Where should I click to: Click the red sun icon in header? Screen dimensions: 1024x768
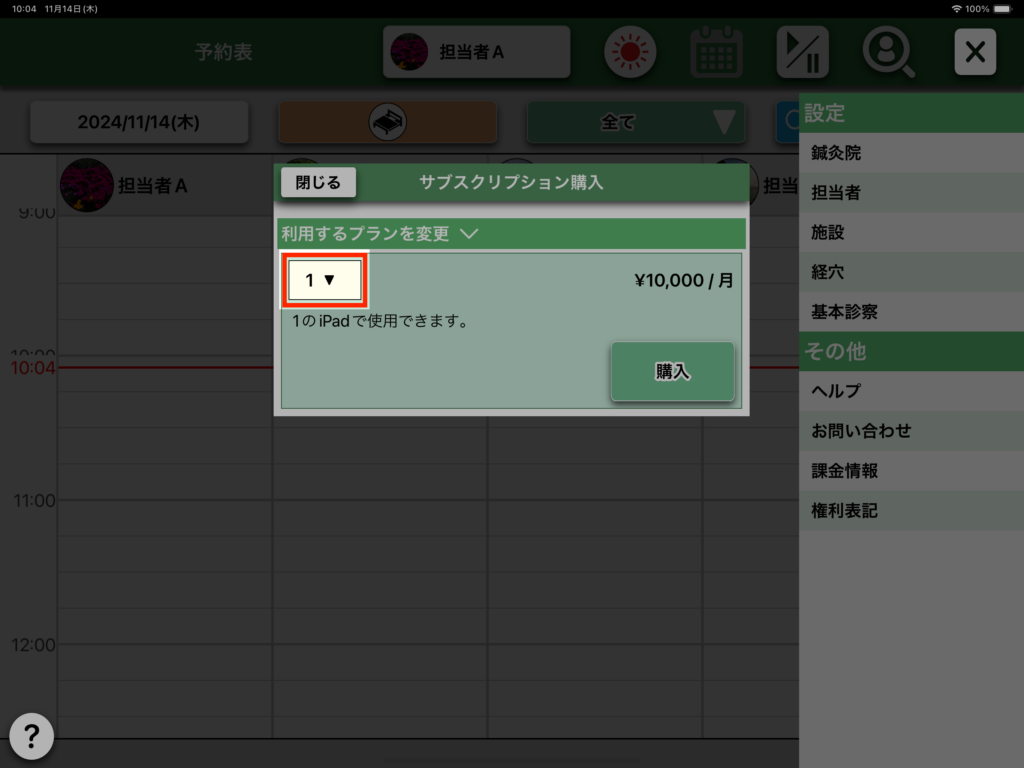[x=629, y=52]
